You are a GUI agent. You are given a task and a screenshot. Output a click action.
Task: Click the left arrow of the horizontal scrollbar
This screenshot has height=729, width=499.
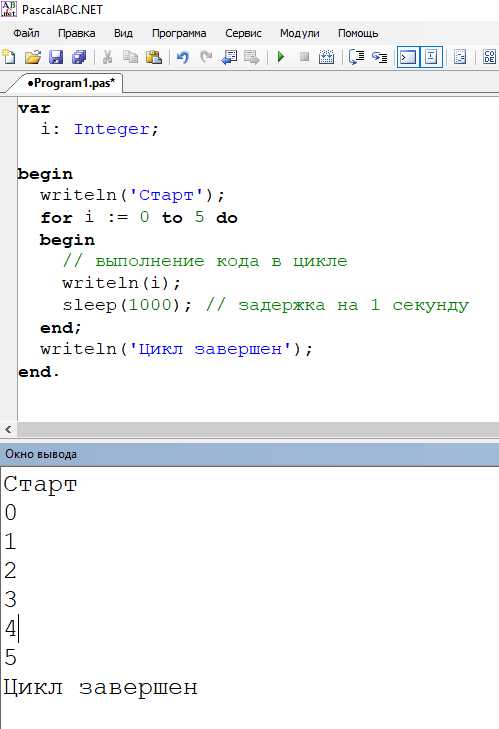tap(8, 430)
